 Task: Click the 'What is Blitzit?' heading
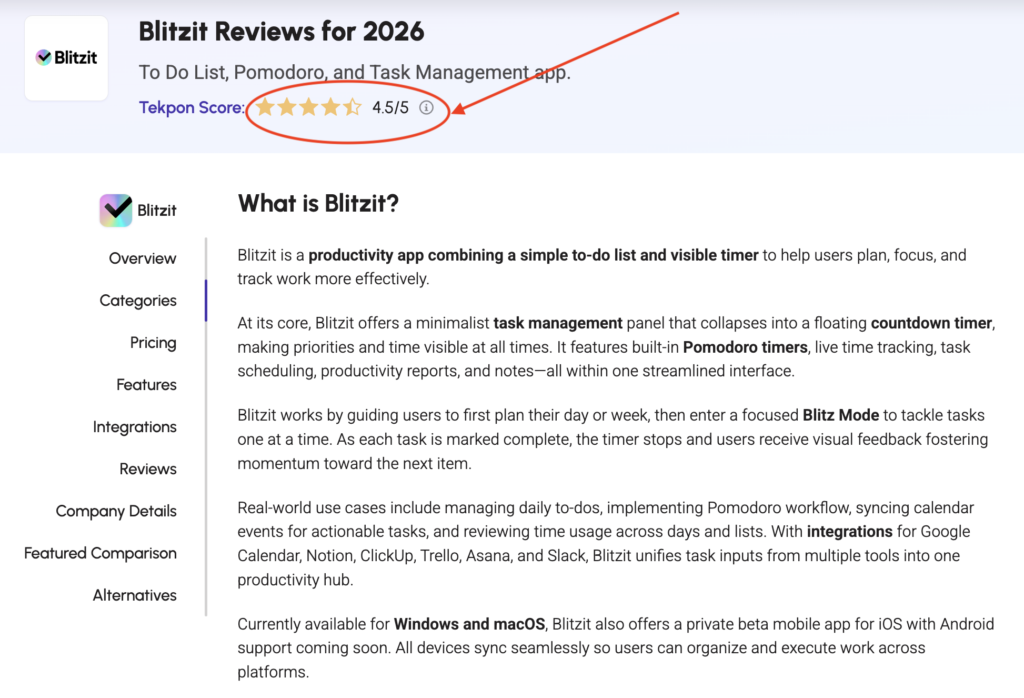coord(318,203)
